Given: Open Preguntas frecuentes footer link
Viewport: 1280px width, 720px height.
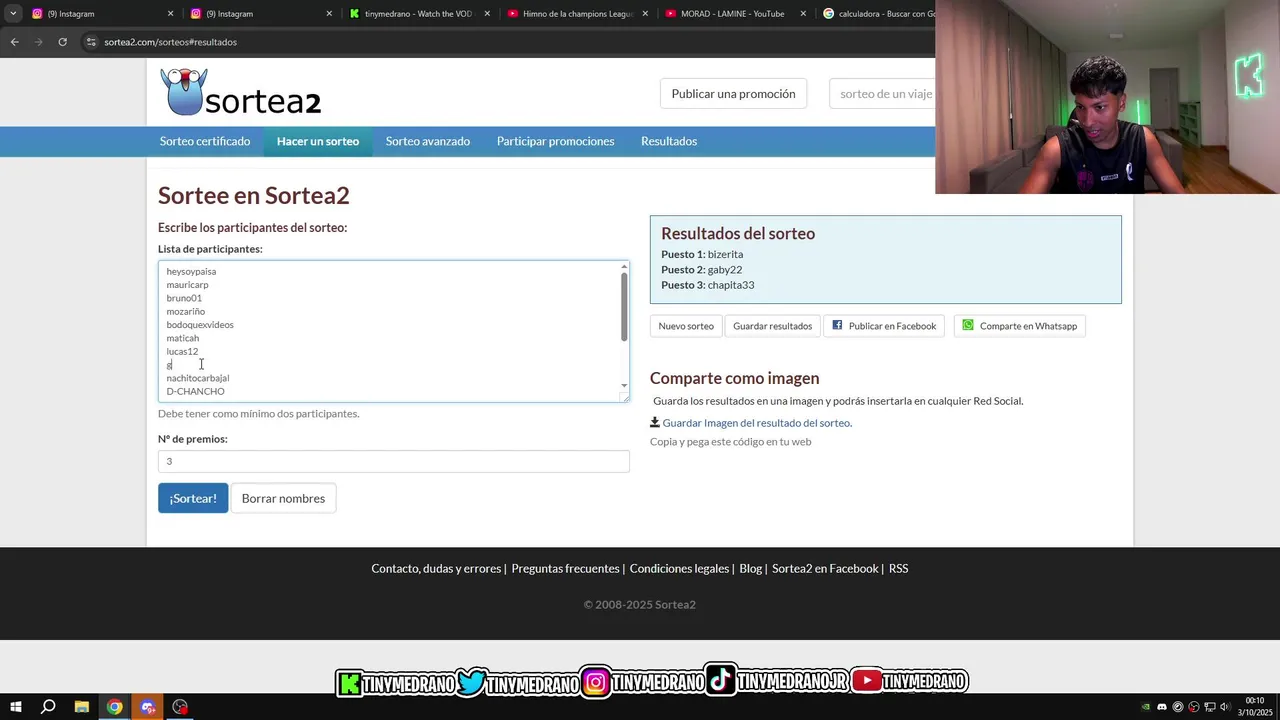Looking at the screenshot, I should point(565,568).
